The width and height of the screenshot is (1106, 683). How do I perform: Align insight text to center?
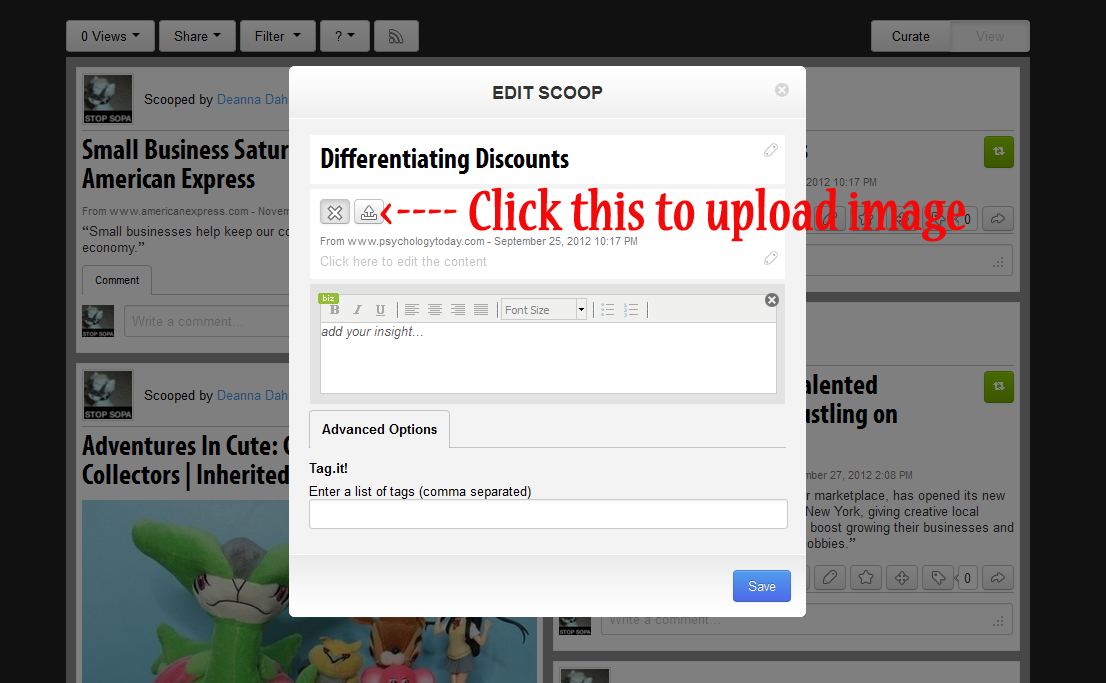coord(435,310)
